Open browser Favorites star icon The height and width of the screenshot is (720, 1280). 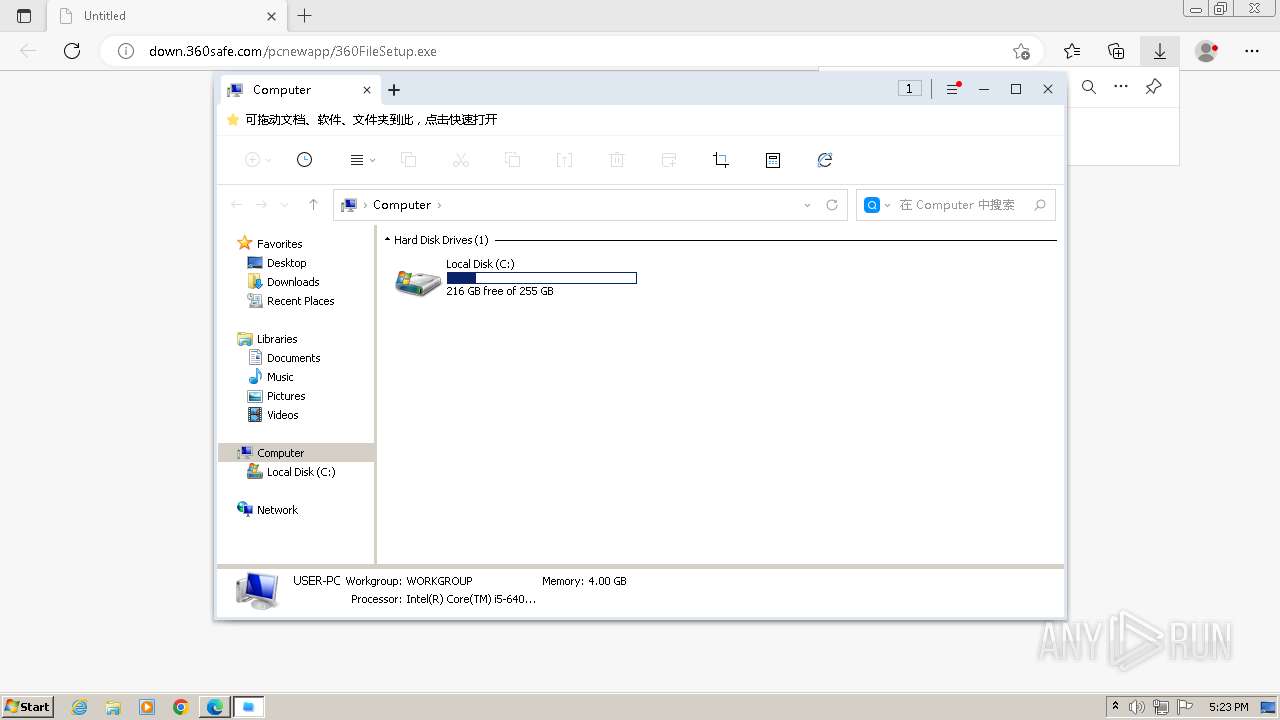[x=1072, y=51]
